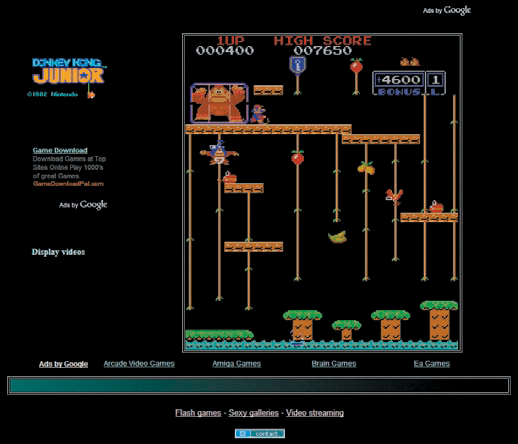
Task: Click the Display videos text
Action: [x=58, y=252]
